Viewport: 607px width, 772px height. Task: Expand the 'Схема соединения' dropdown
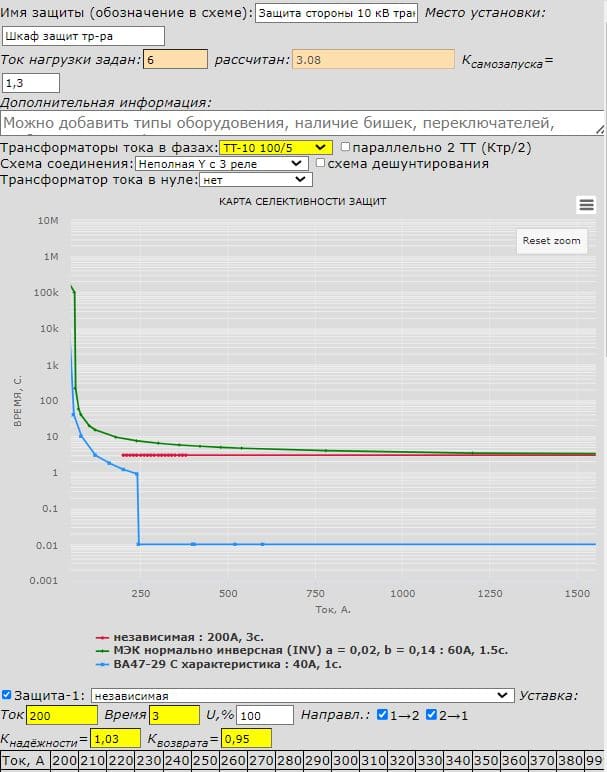click(x=220, y=163)
